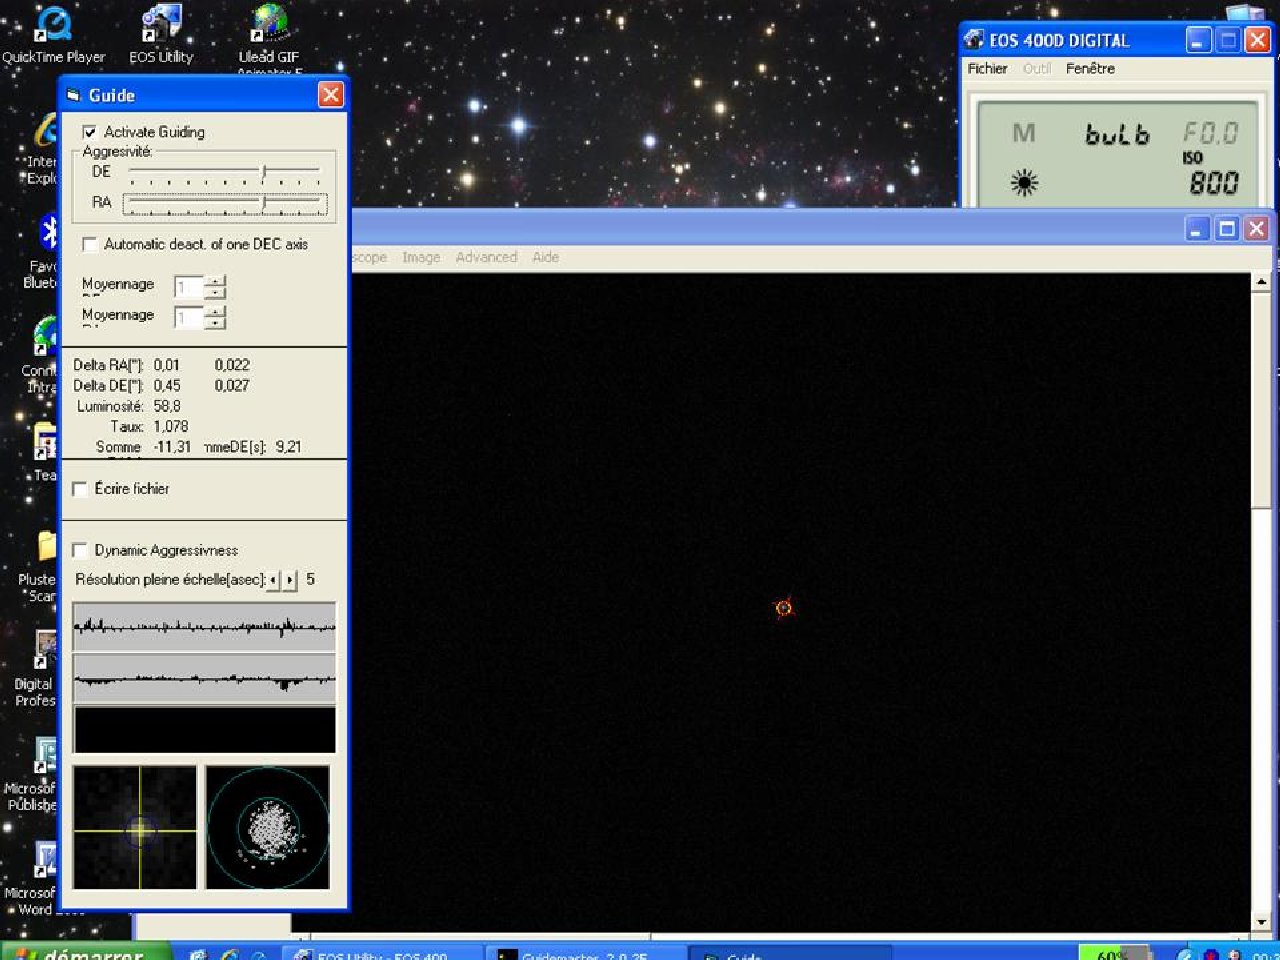The height and width of the screenshot is (960, 1280).
Task: Increase Résolution pleine échelle with right arrow
Action: coord(290,580)
